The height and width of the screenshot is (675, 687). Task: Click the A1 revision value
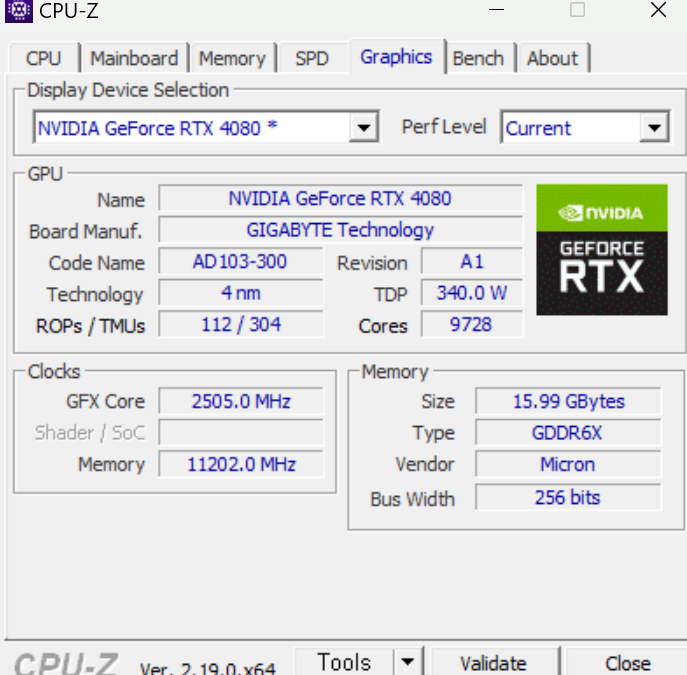coord(471,262)
